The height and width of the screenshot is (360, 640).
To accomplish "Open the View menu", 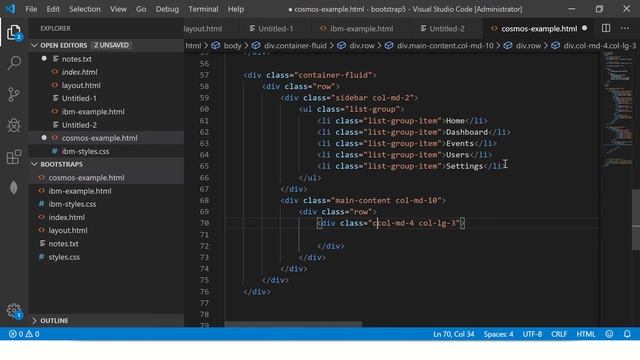I will (x=118, y=9).
